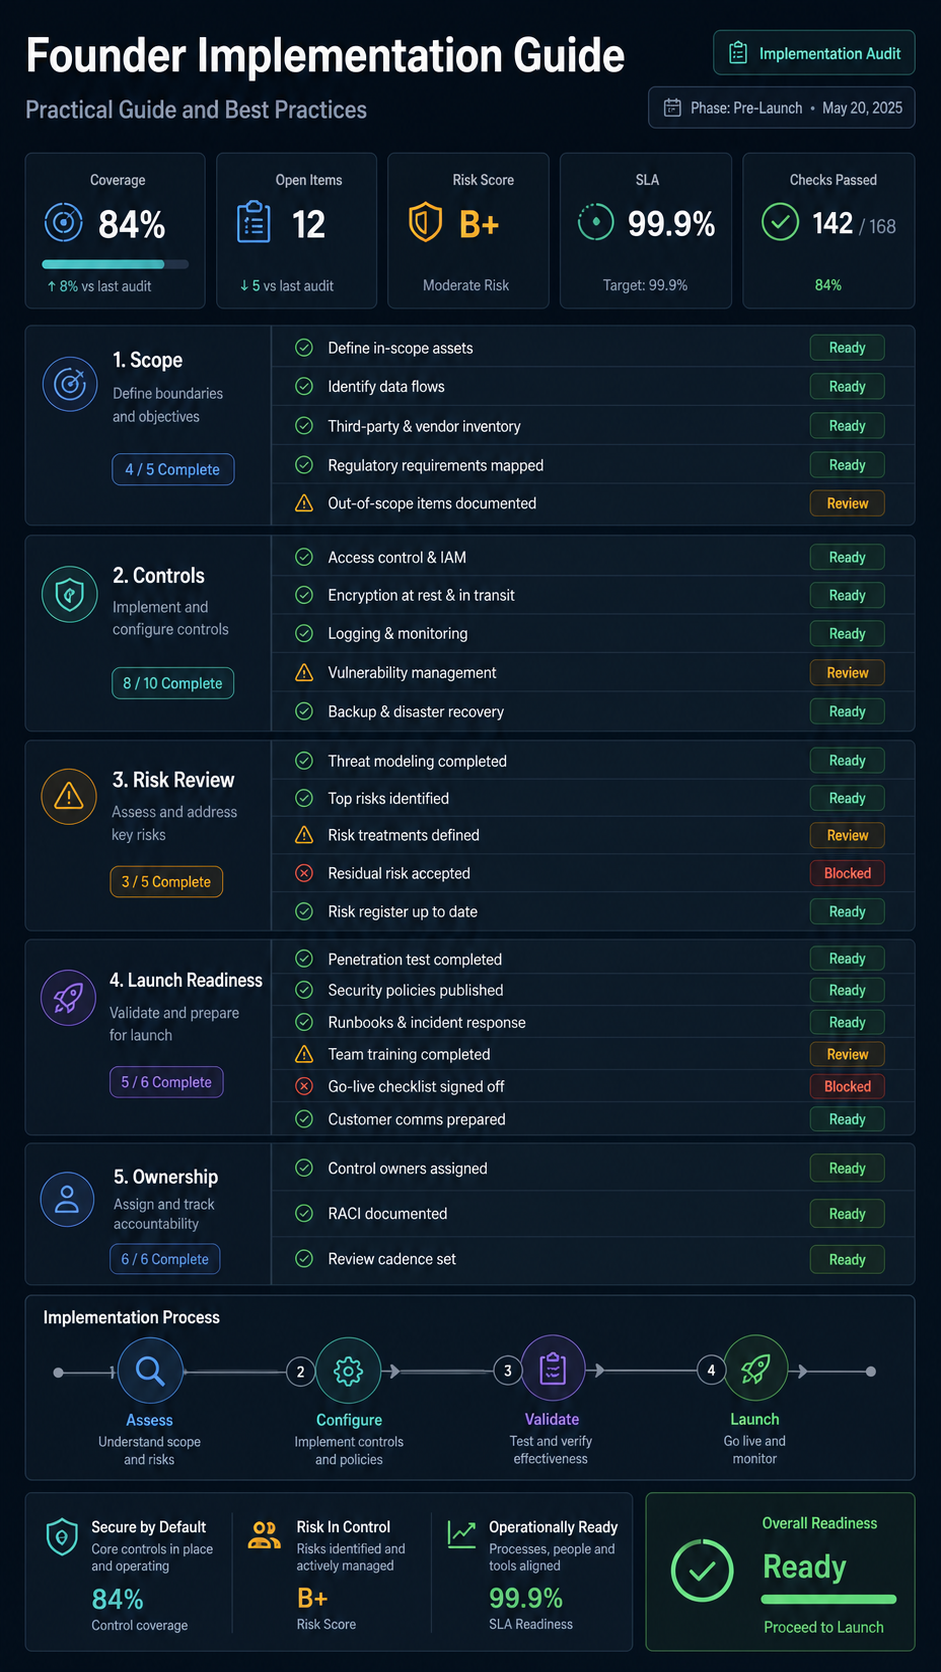Toggle check for Control owners assigned
Viewport: 941px width, 1672px height.
(x=304, y=1168)
